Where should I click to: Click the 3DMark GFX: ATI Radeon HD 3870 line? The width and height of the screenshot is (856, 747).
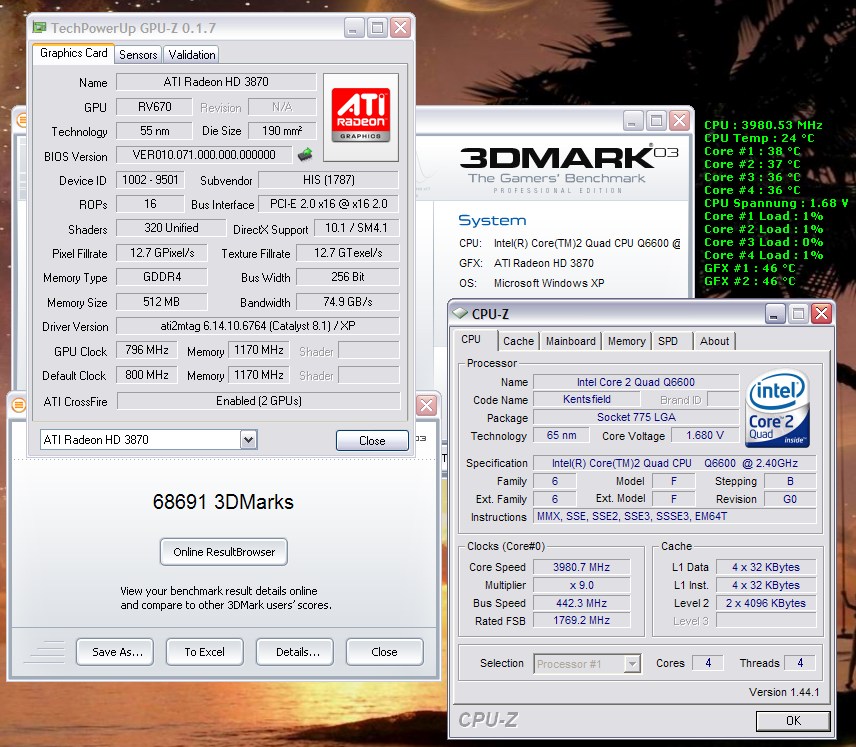click(x=526, y=263)
